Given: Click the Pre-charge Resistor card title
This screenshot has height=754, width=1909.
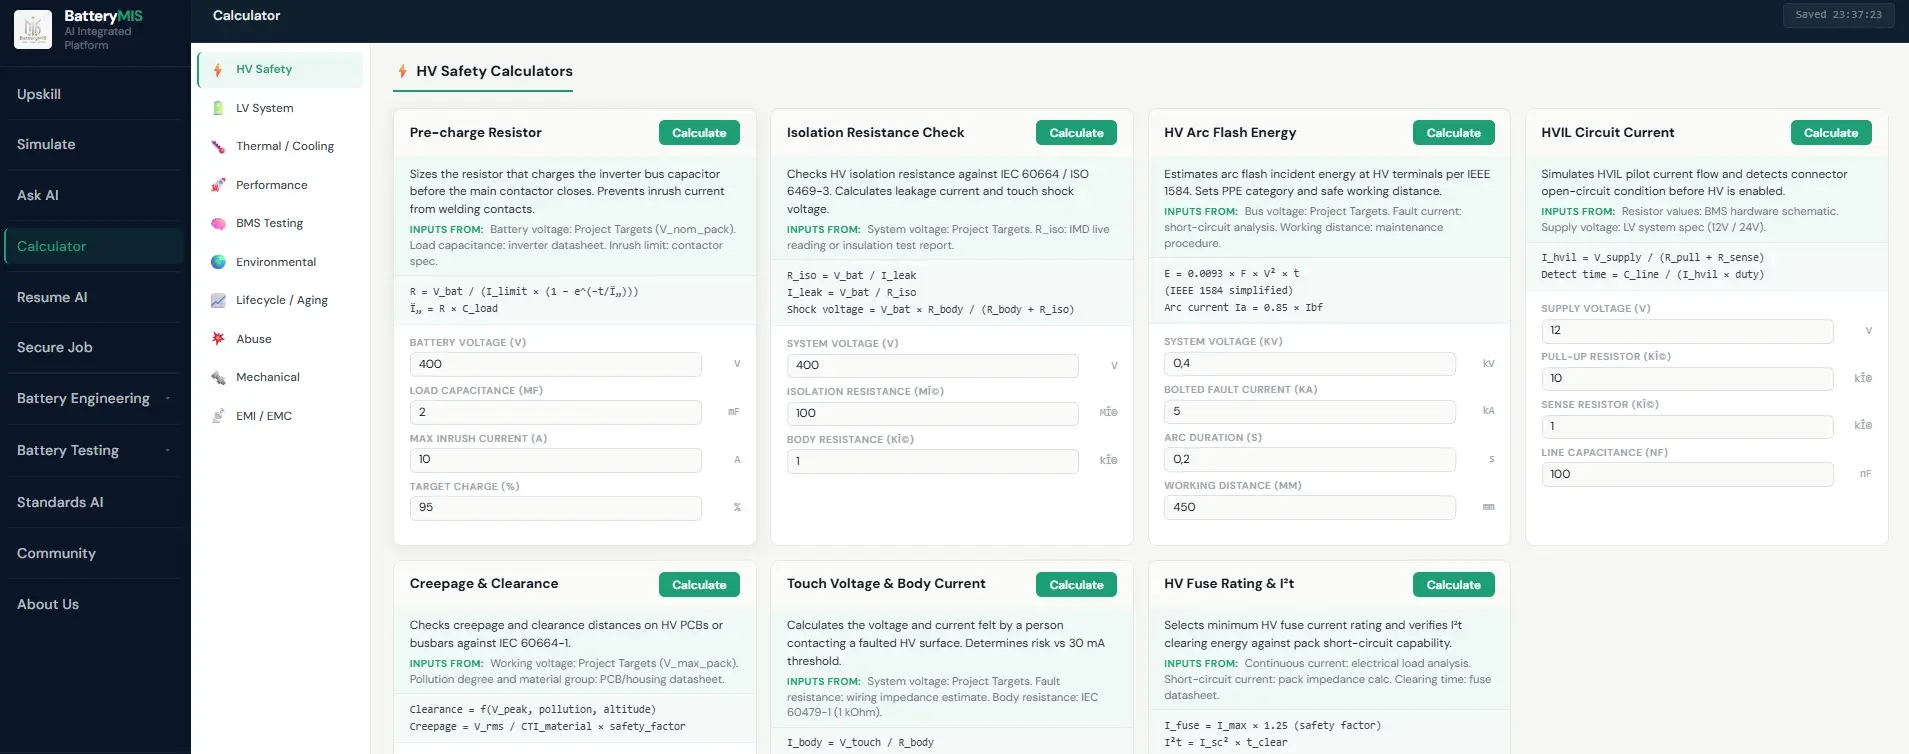Looking at the screenshot, I should 475,133.
